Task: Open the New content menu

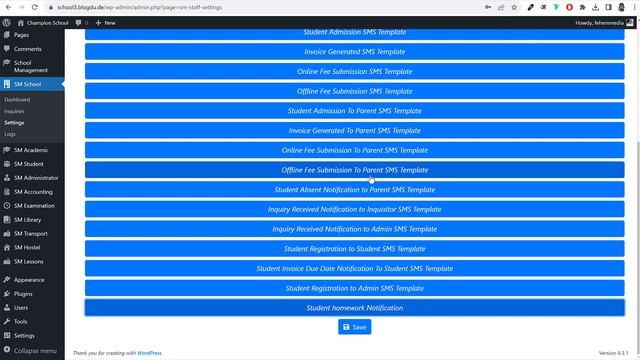Action: click(105, 23)
